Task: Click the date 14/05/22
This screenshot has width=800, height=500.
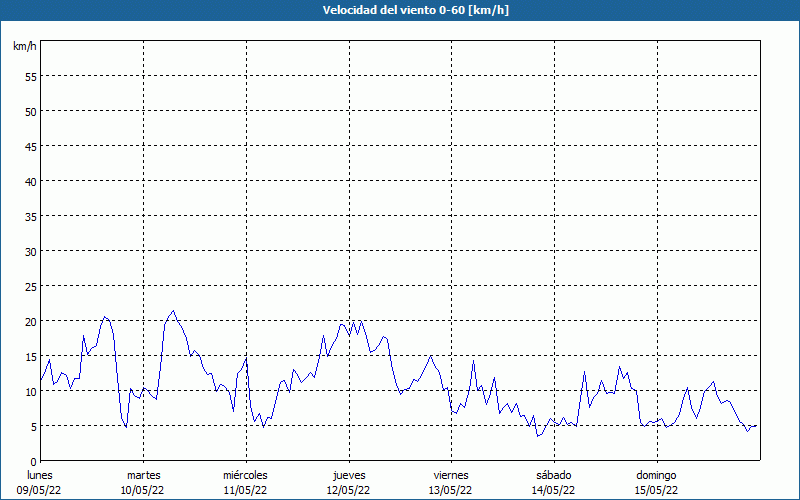Action: pos(554,490)
